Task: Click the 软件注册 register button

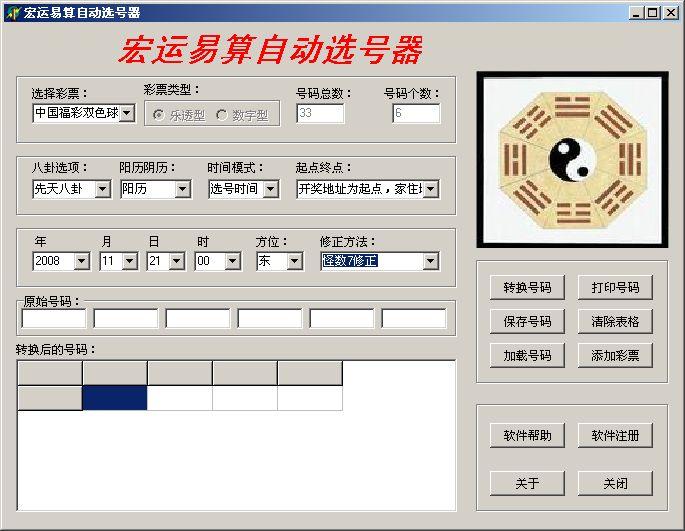Action: pos(615,435)
